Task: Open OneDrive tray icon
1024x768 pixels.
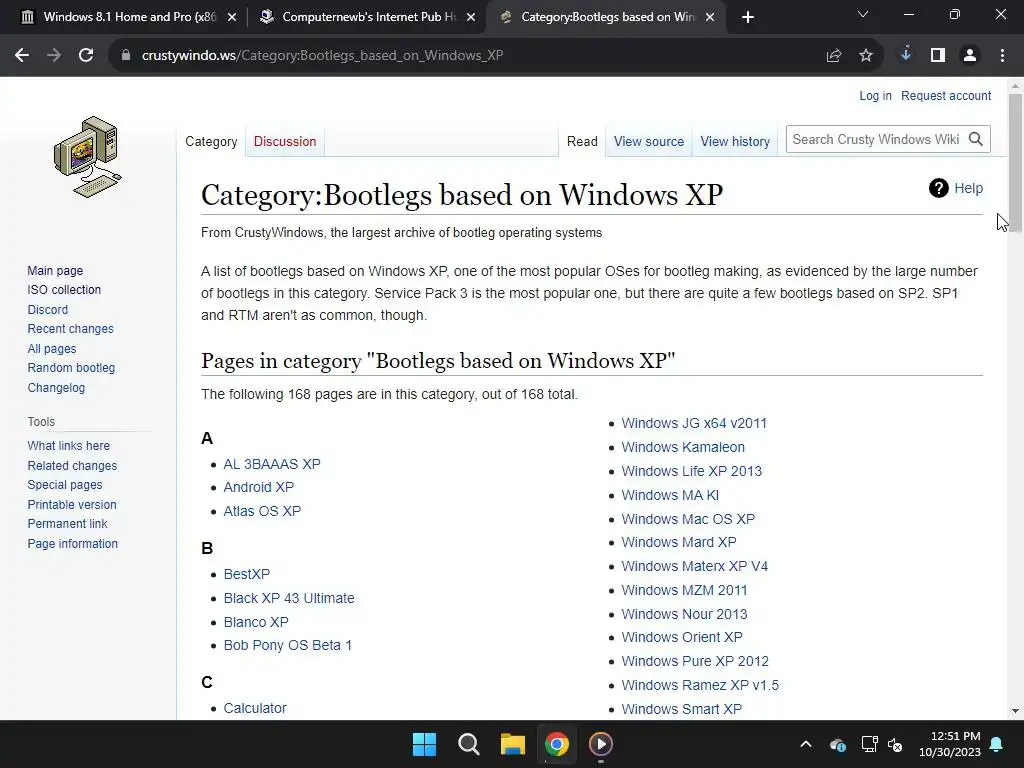Action: tap(838, 744)
